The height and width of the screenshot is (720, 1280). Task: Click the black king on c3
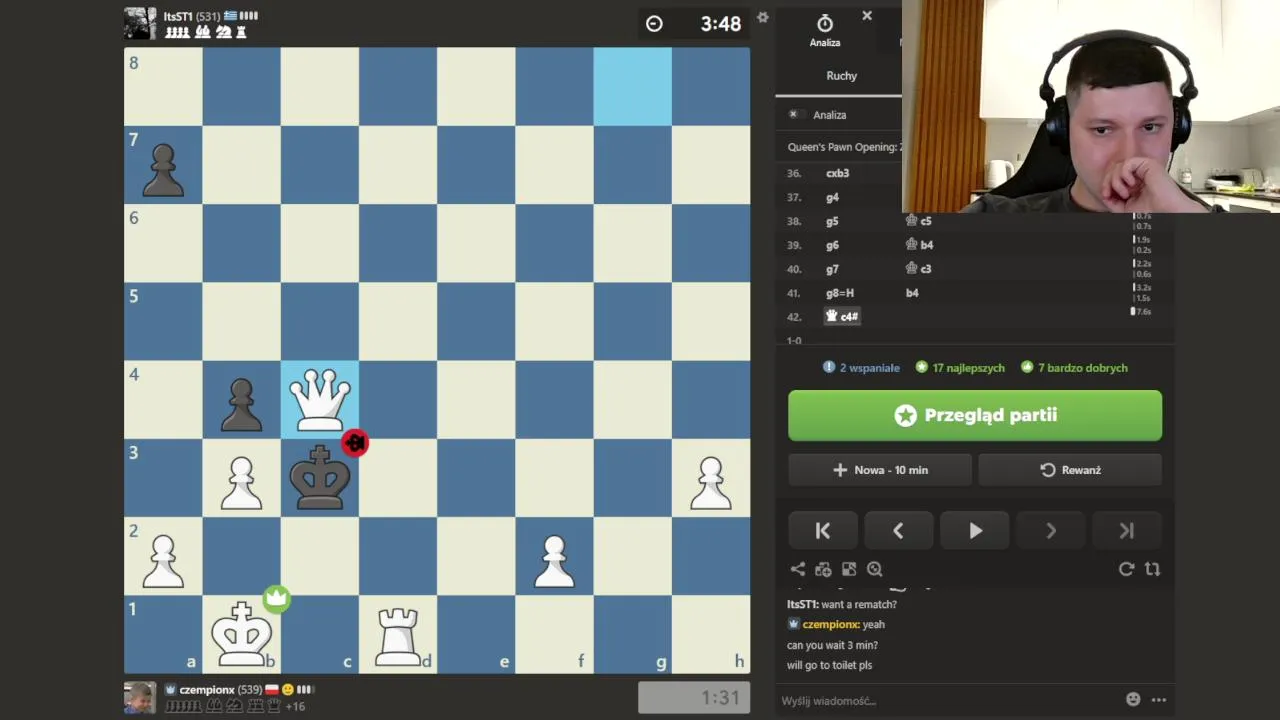(x=320, y=477)
